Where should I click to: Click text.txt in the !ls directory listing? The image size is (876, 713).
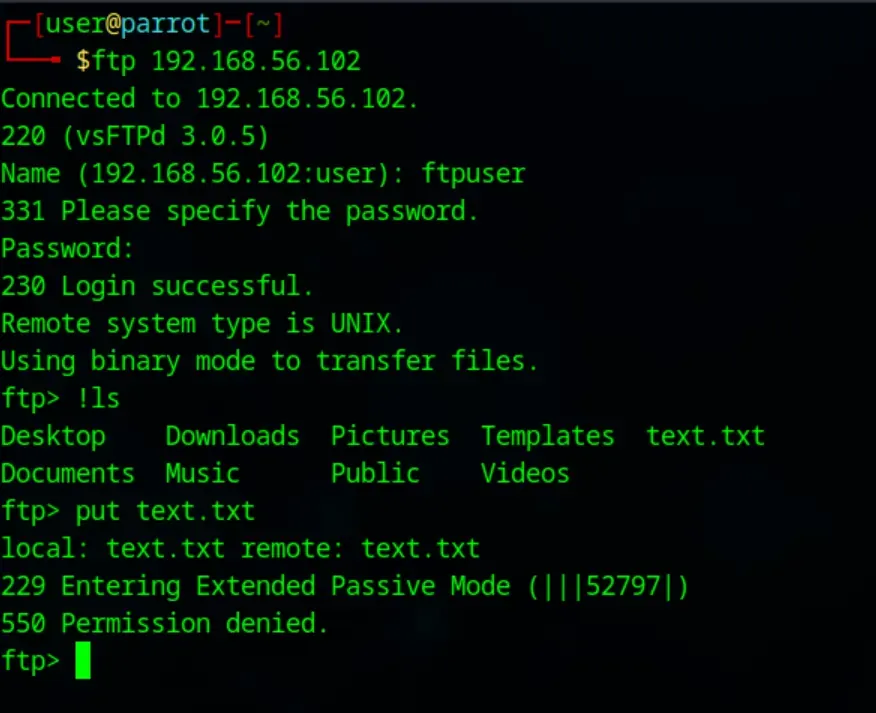705,436
